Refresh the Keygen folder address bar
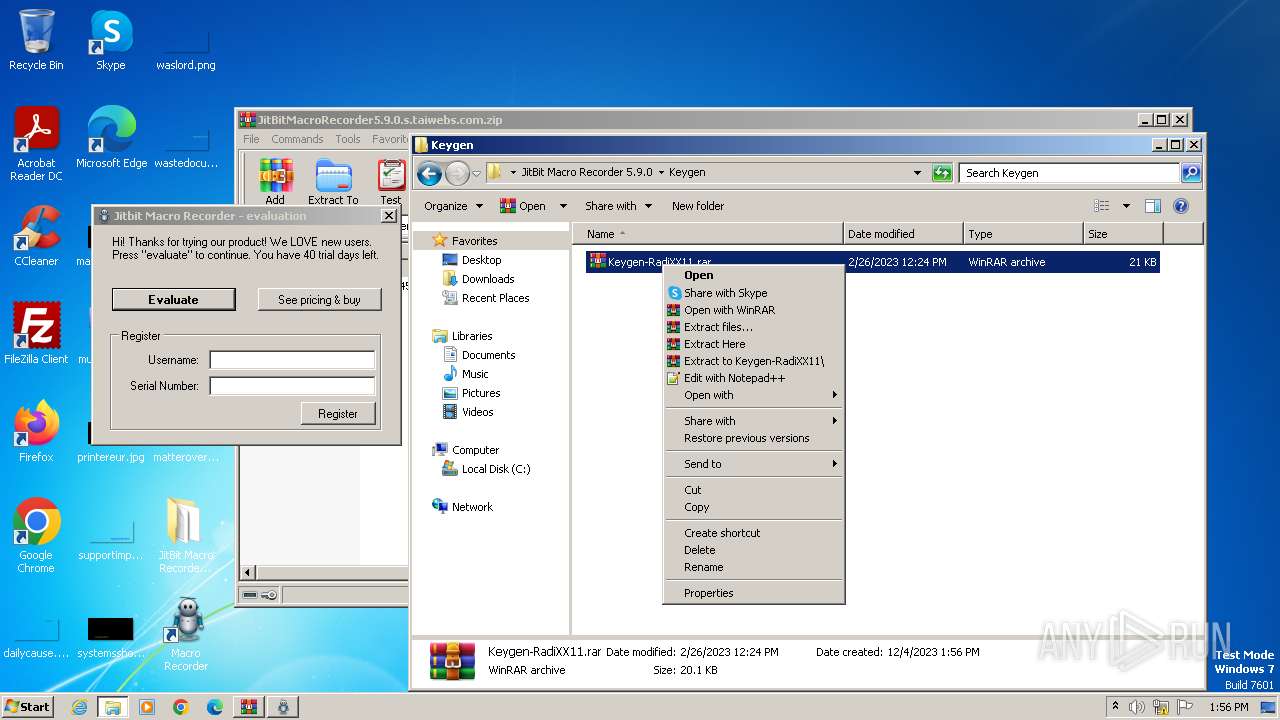Image resolution: width=1280 pixels, height=720 pixels. point(941,173)
